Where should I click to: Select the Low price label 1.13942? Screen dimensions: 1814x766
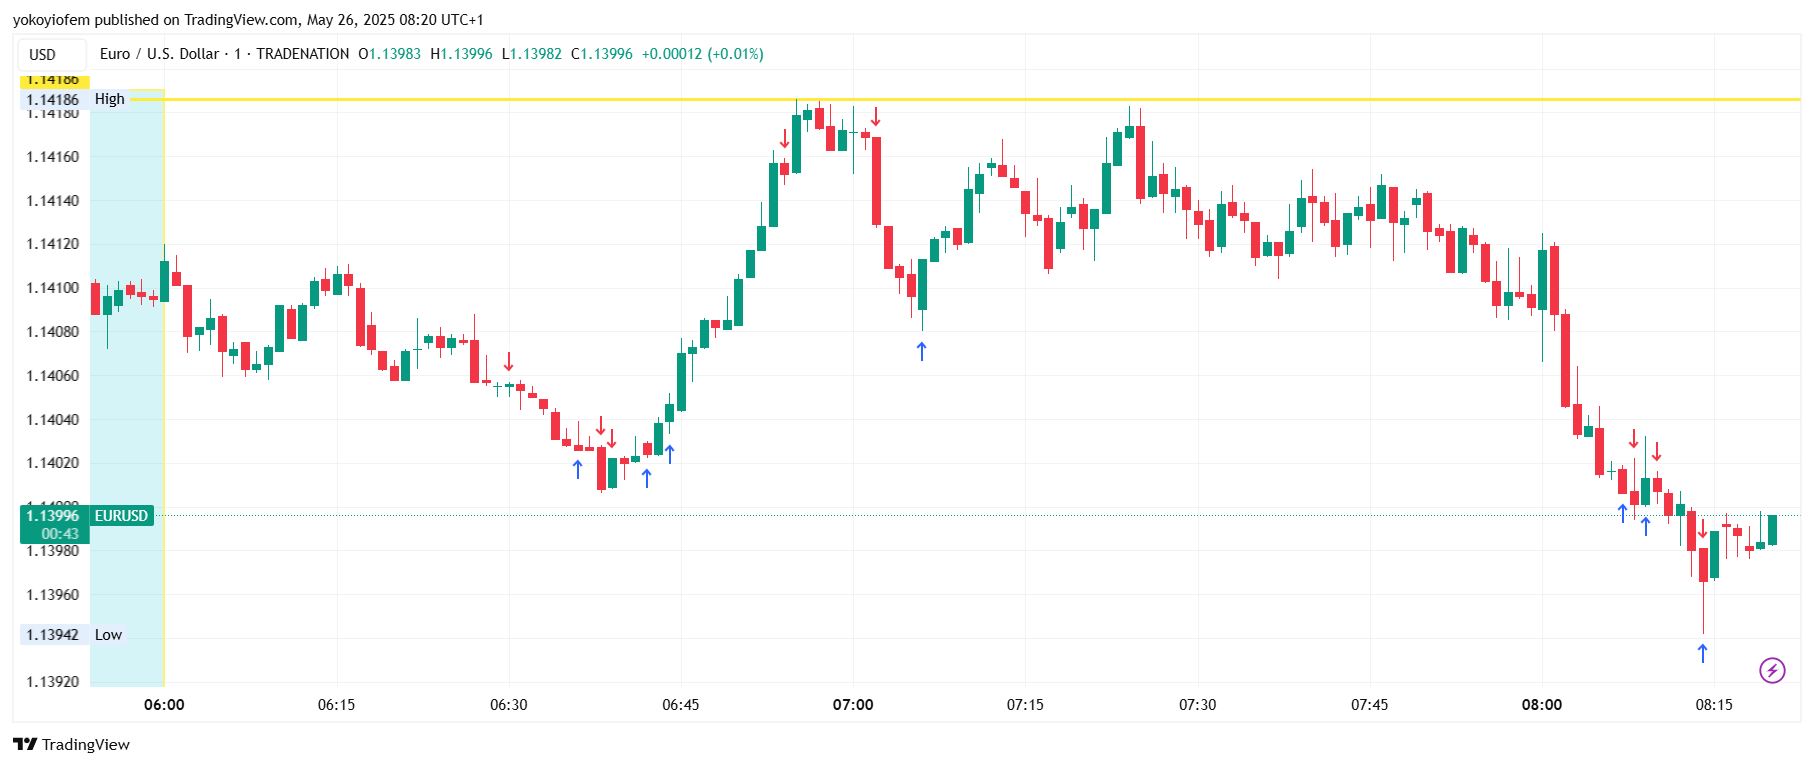[52, 635]
